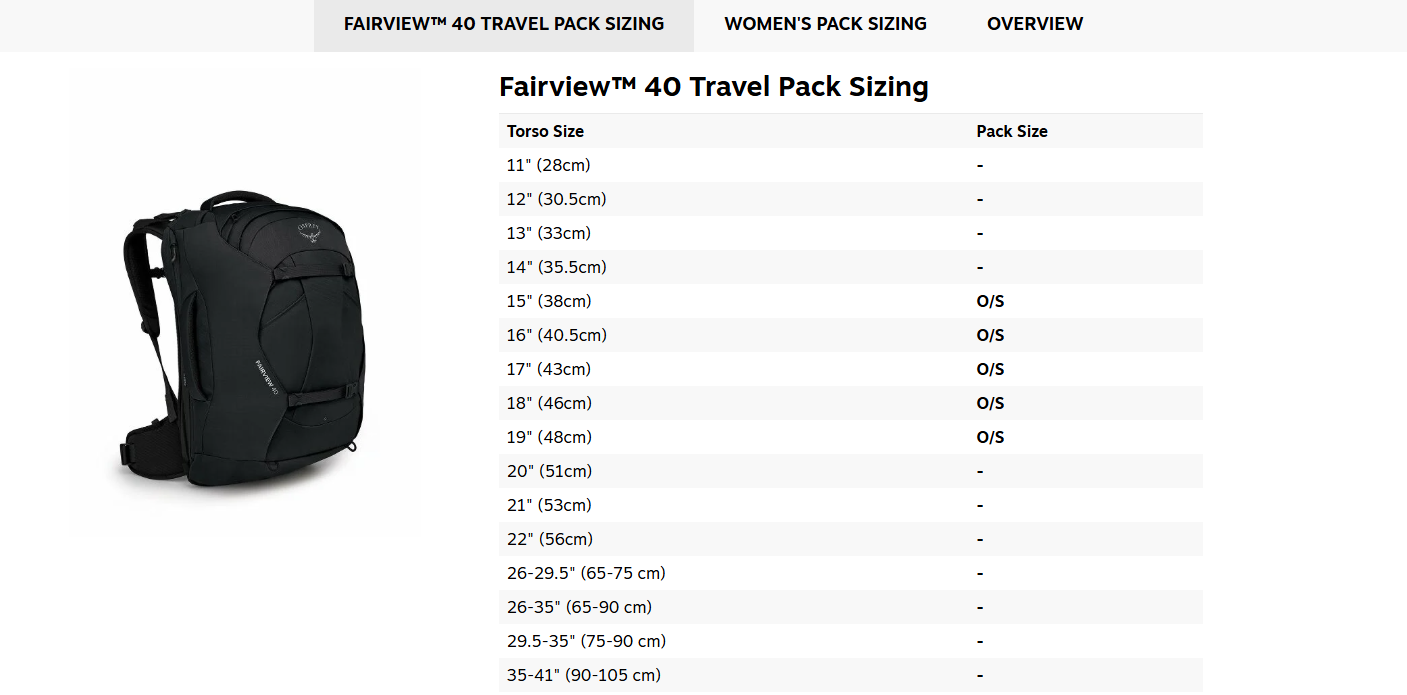This screenshot has width=1407, height=695.
Task: Select the 35-41" (90-105 cm) row
Action: [583, 675]
